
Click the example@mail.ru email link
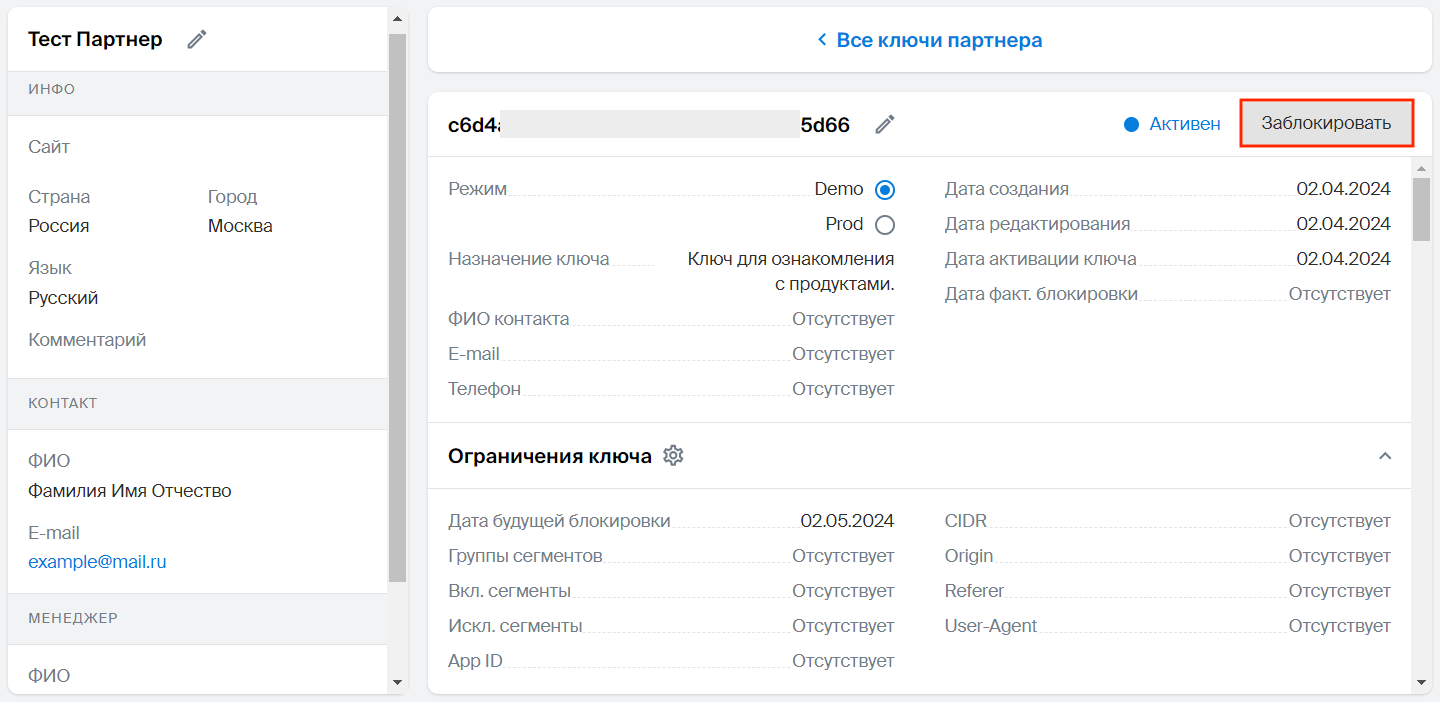pyautogui.click(x=97, y=562)
